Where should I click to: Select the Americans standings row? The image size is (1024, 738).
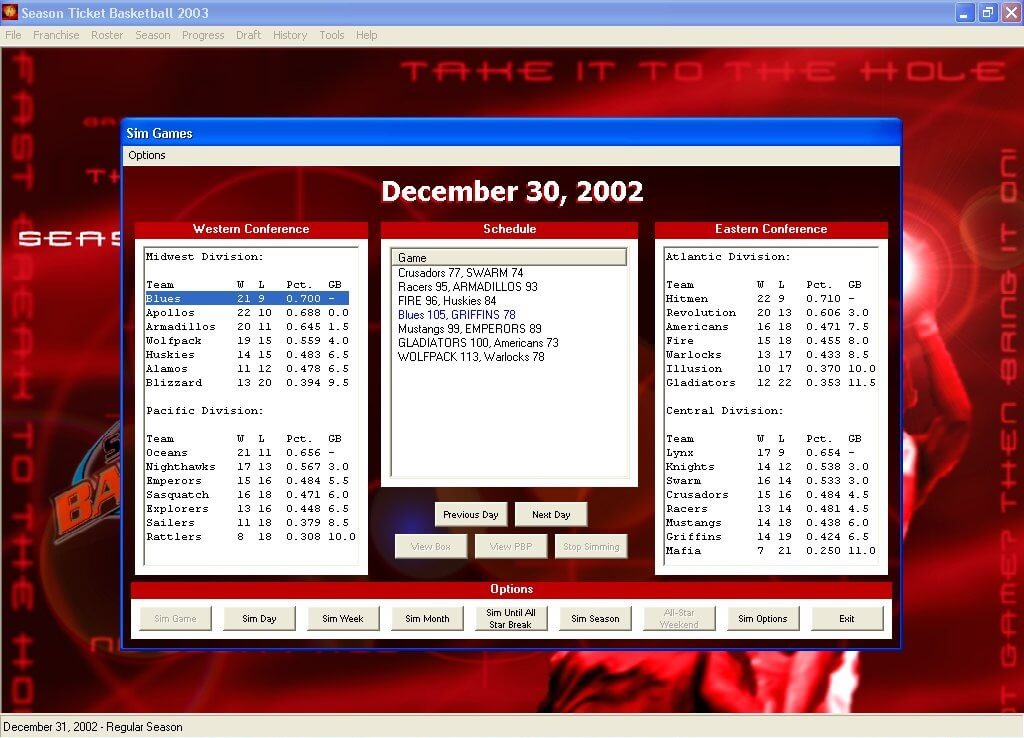tap(771, 327)
